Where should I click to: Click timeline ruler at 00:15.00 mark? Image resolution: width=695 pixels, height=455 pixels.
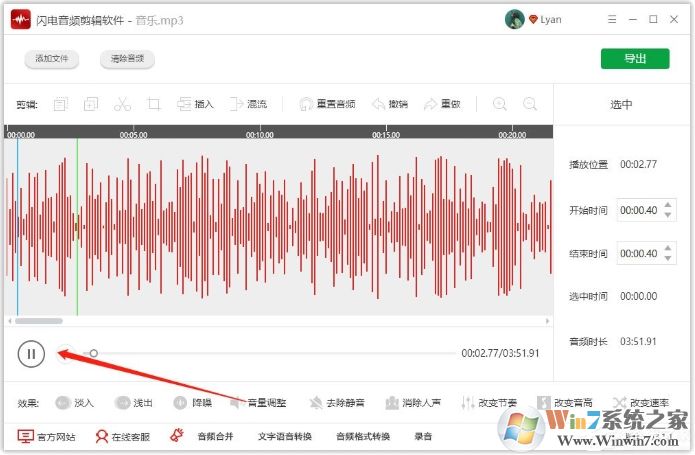(x=386, y=134)
